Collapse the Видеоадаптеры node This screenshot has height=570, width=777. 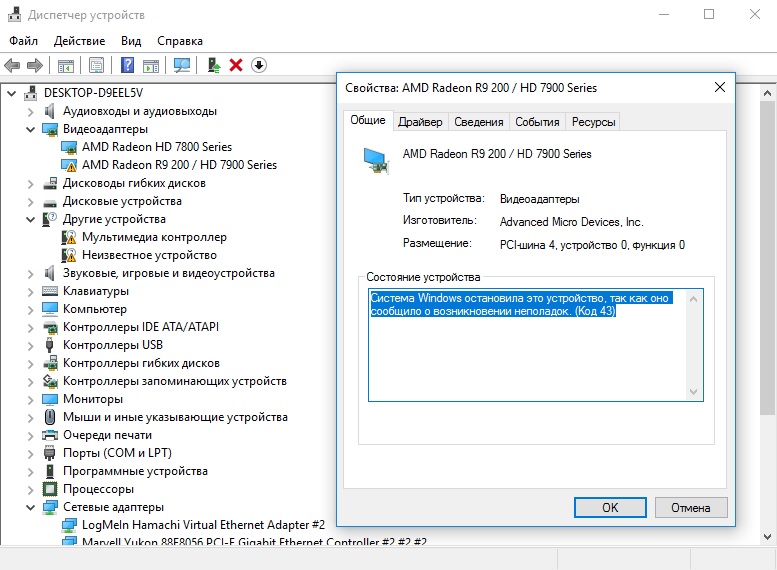click(31, 129)
